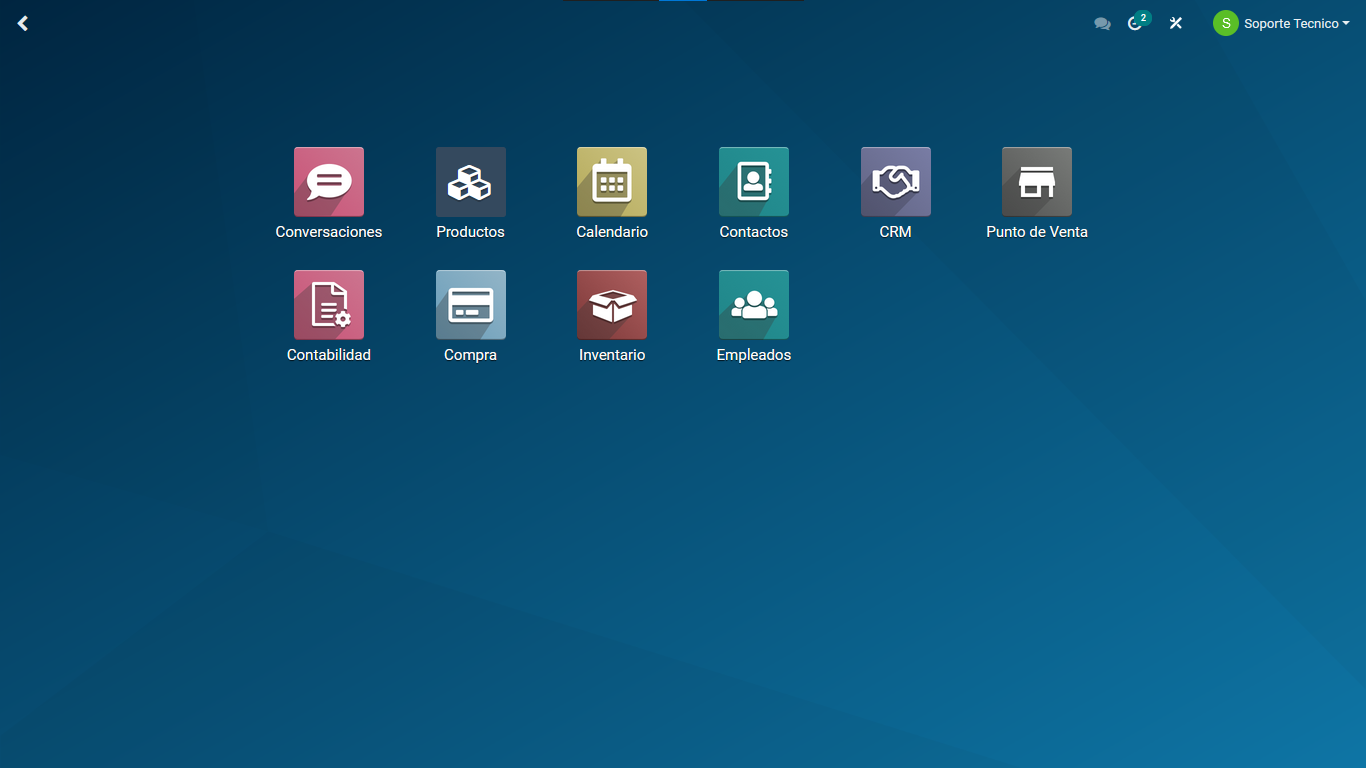Go back using the left chevron arrow
This screenshot has width=1366, height=768.
point(23,23)
